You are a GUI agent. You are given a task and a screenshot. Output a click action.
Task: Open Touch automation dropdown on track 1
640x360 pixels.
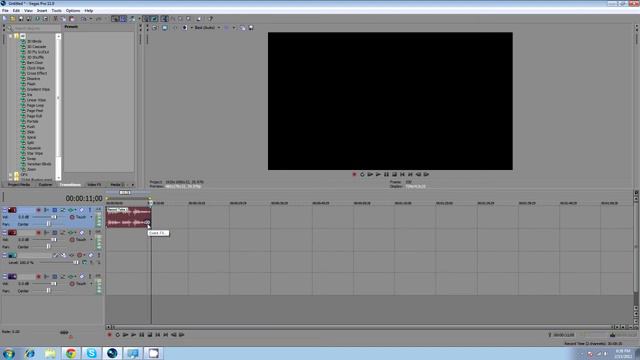tap(91, 217)
